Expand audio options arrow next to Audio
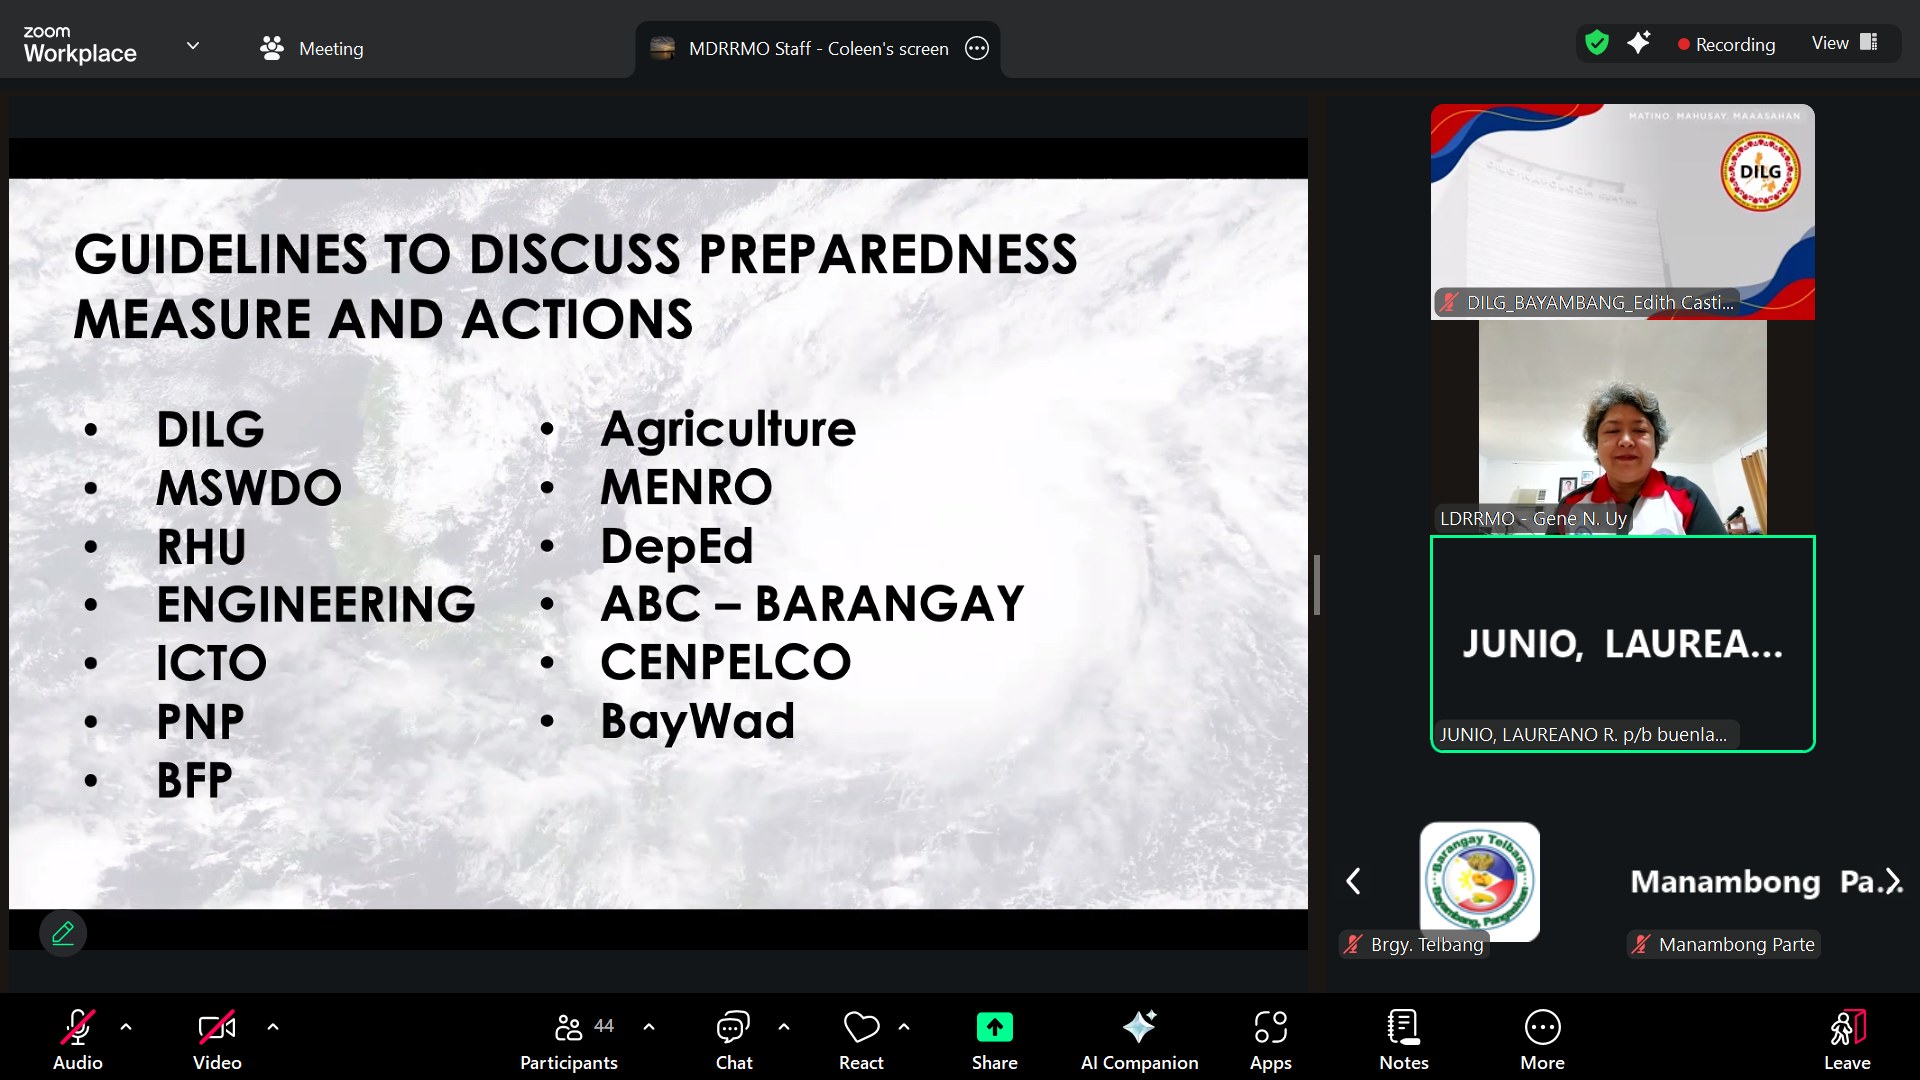Screen dimensions: 1920x1080 tap(126, 1026)
